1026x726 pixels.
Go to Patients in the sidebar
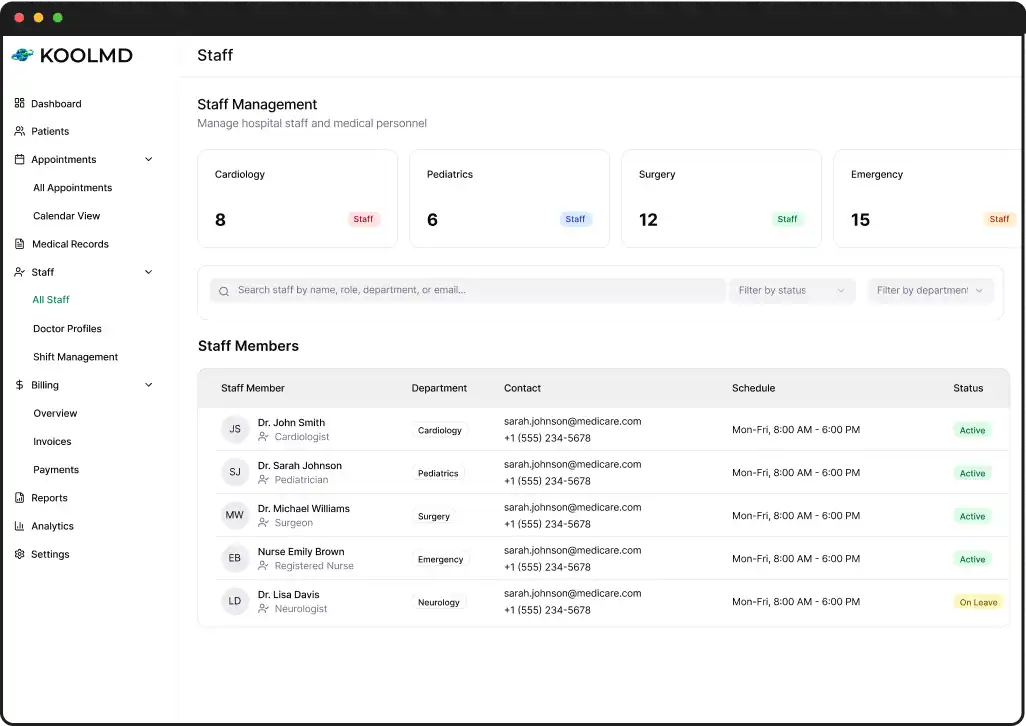pos(50,131)
